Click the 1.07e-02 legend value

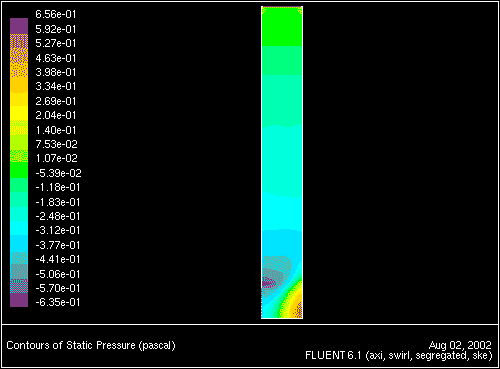[x=56, y=158]
